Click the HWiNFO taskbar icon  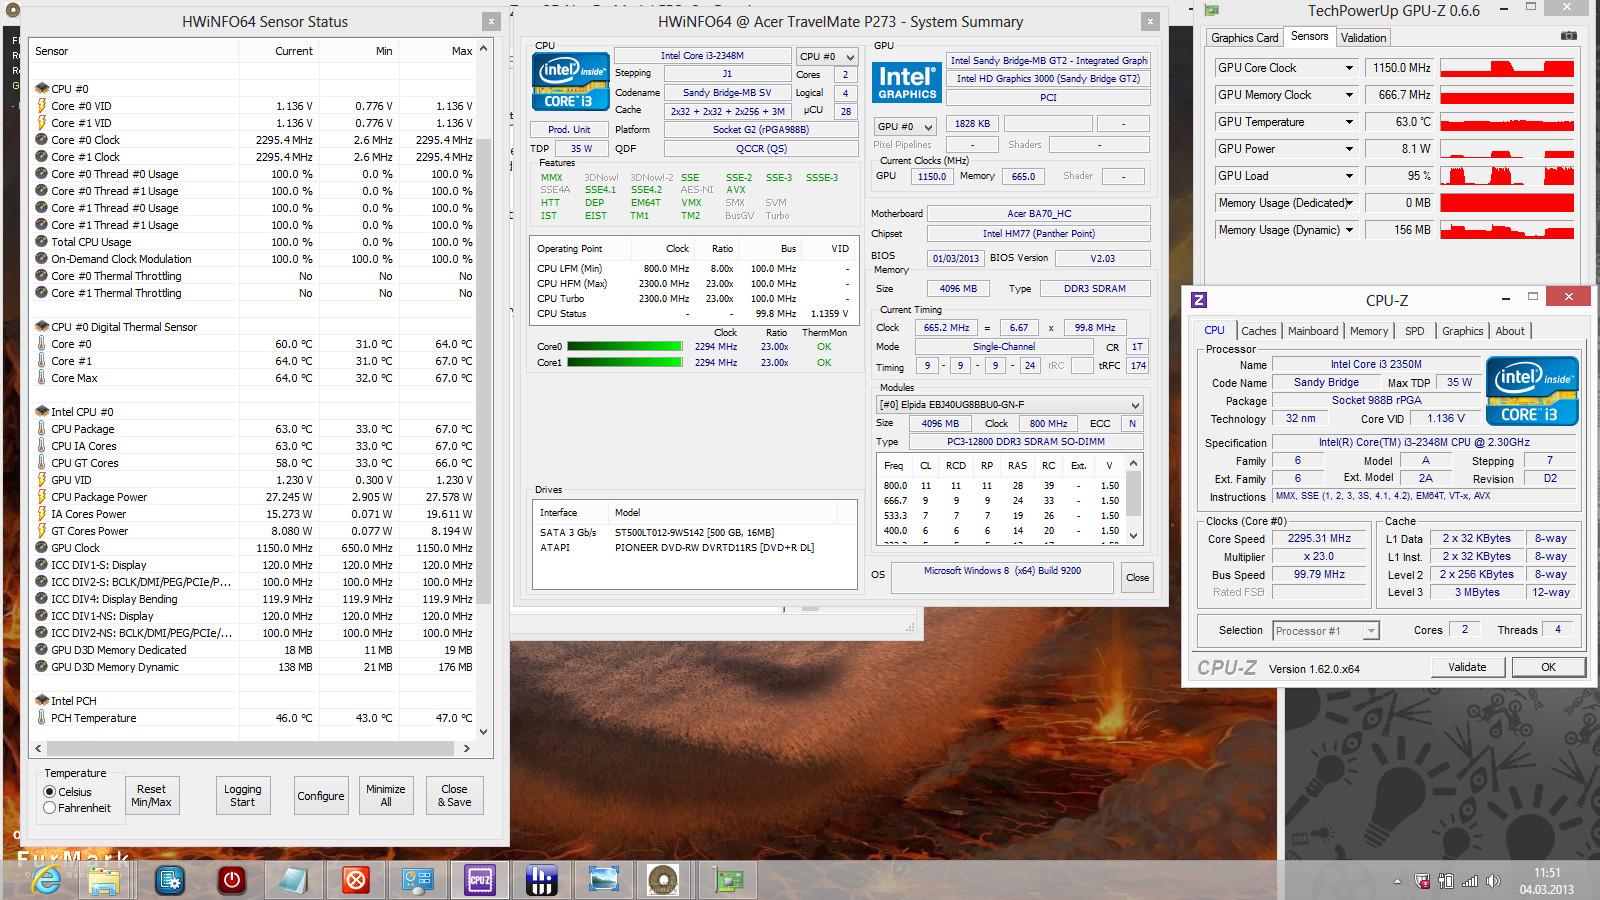pos(541,880)
